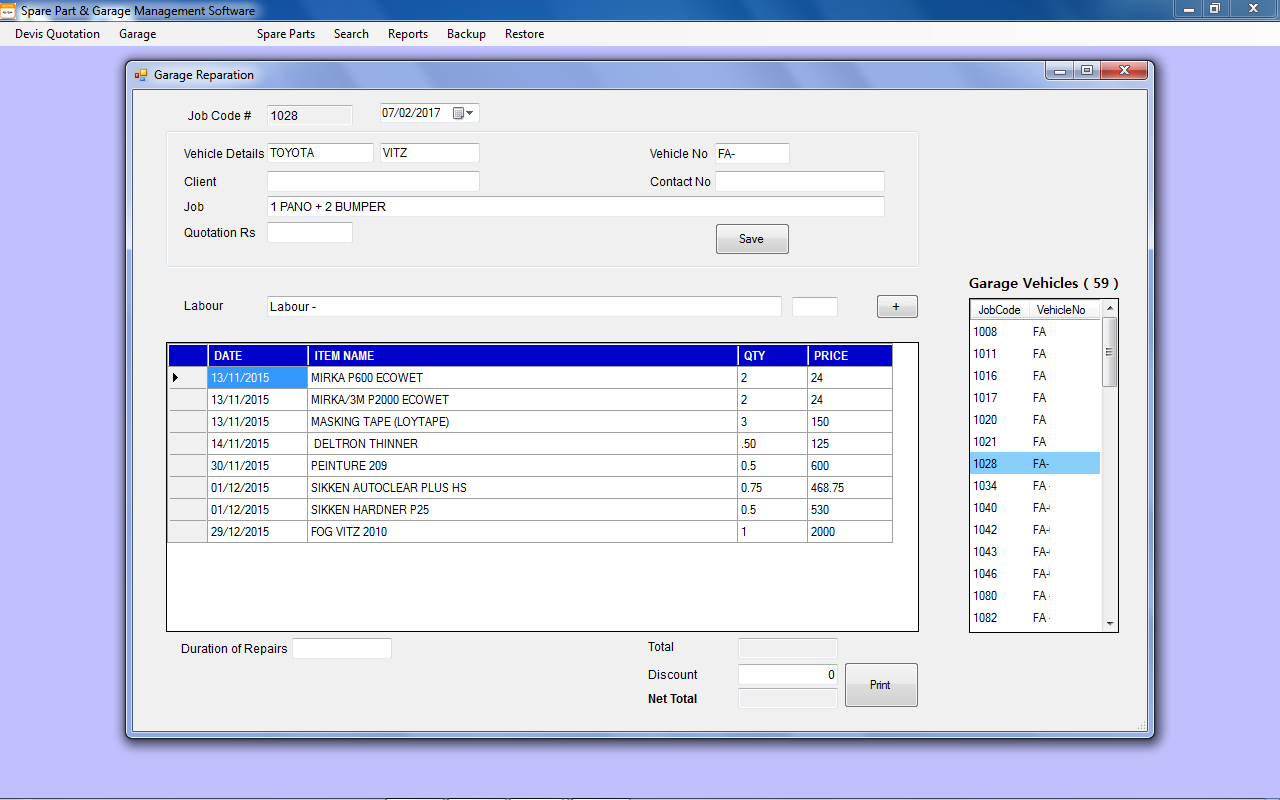Close the Garage Reparation window
This screenshot has width=1280, height=800.
tap(1124, 71)
